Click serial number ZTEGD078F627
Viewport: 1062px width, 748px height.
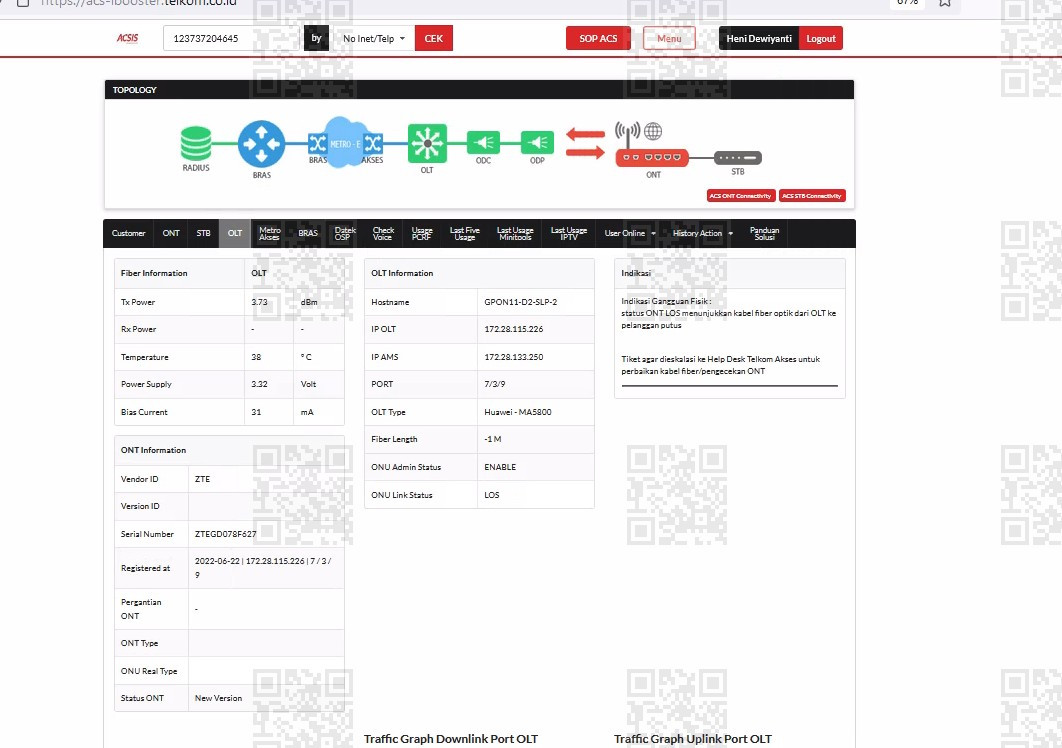[226, 534]
